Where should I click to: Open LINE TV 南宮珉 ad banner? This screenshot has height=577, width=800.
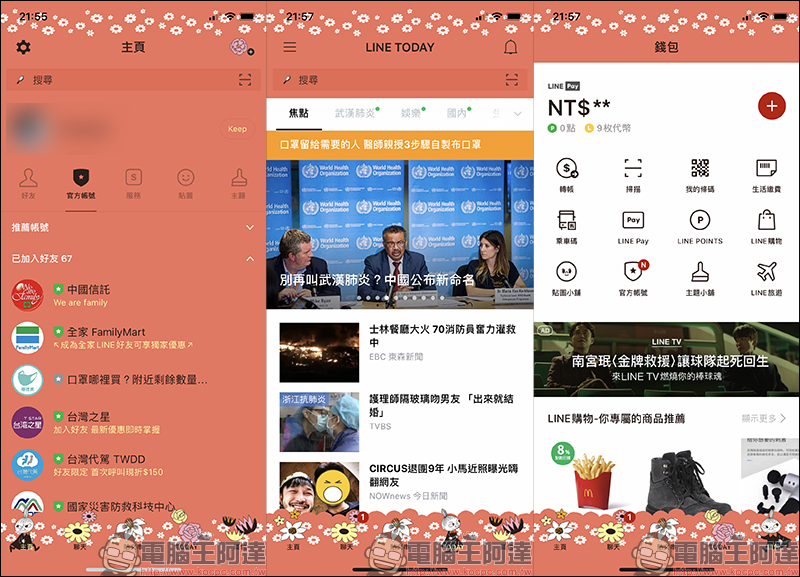[x=667, y=359]
